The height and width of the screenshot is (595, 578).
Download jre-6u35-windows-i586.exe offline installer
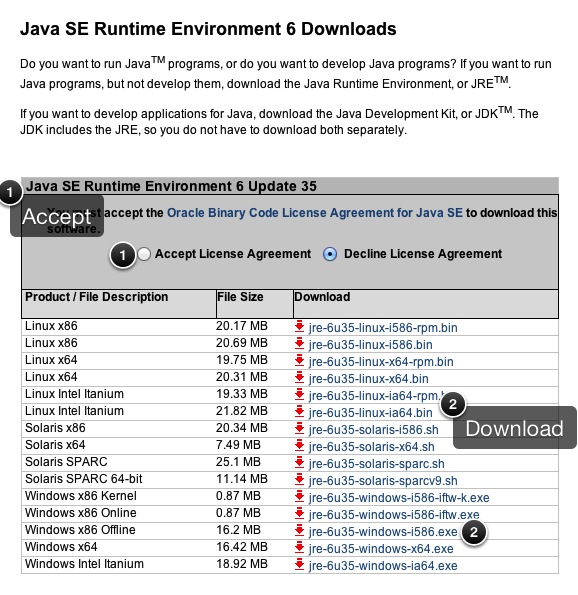(383, 532)
